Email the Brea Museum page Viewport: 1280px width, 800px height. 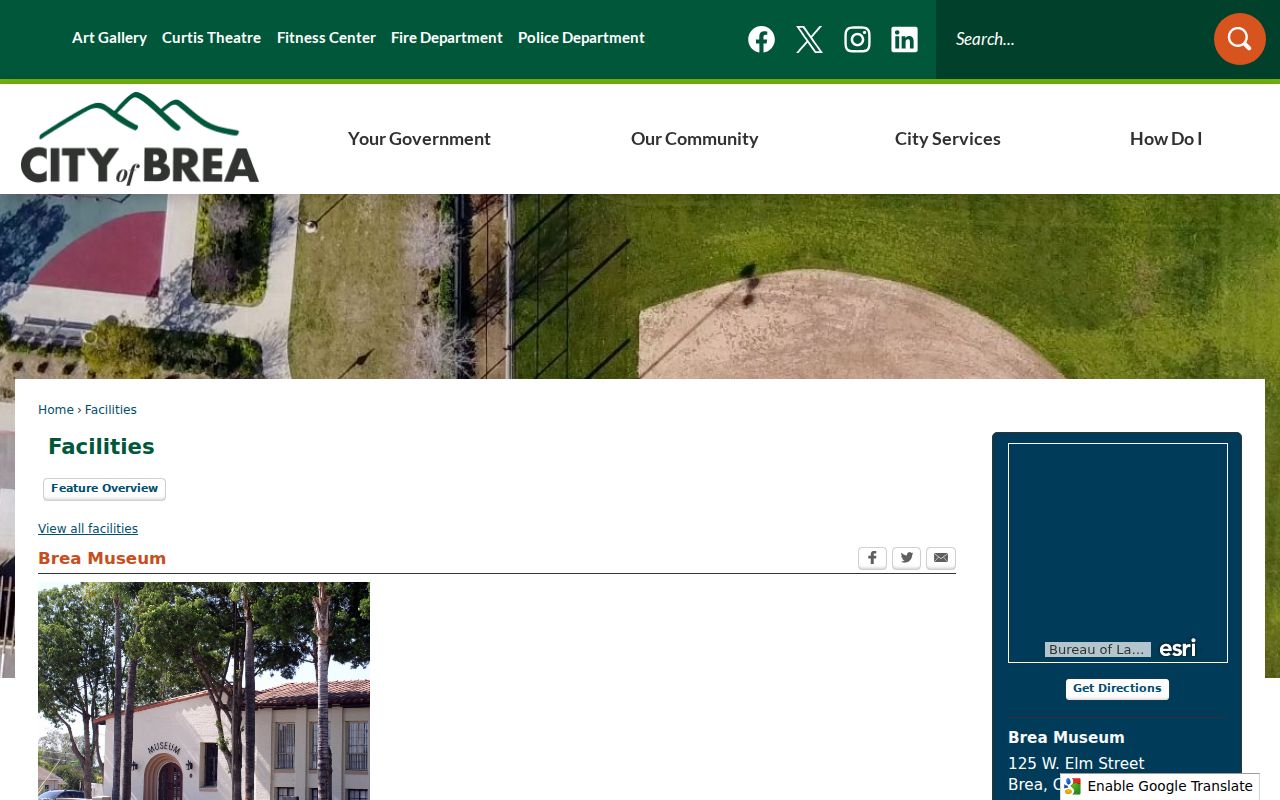pyautogui.click(x=941, y=558)
